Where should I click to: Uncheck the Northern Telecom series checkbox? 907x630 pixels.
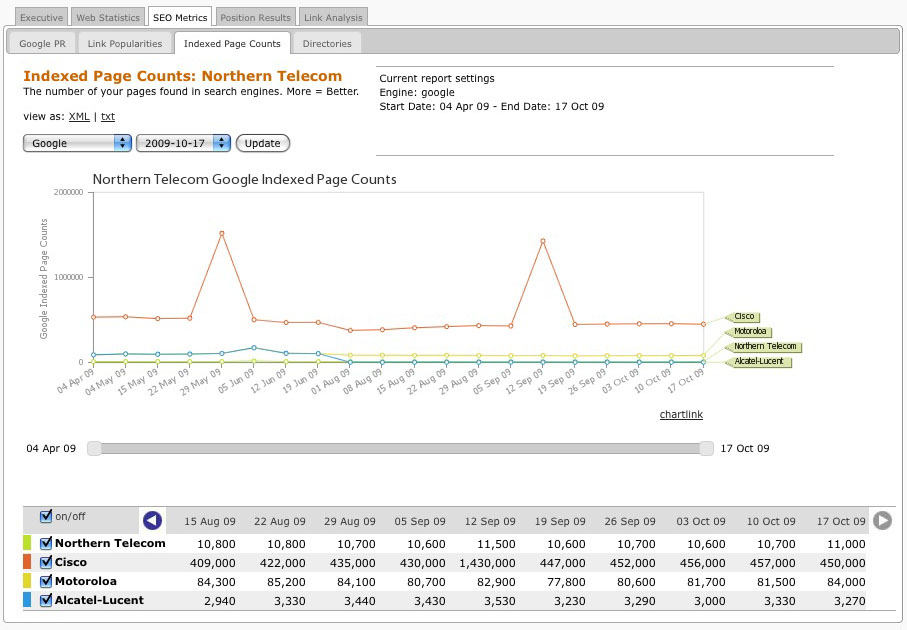[x=46, y=543]
